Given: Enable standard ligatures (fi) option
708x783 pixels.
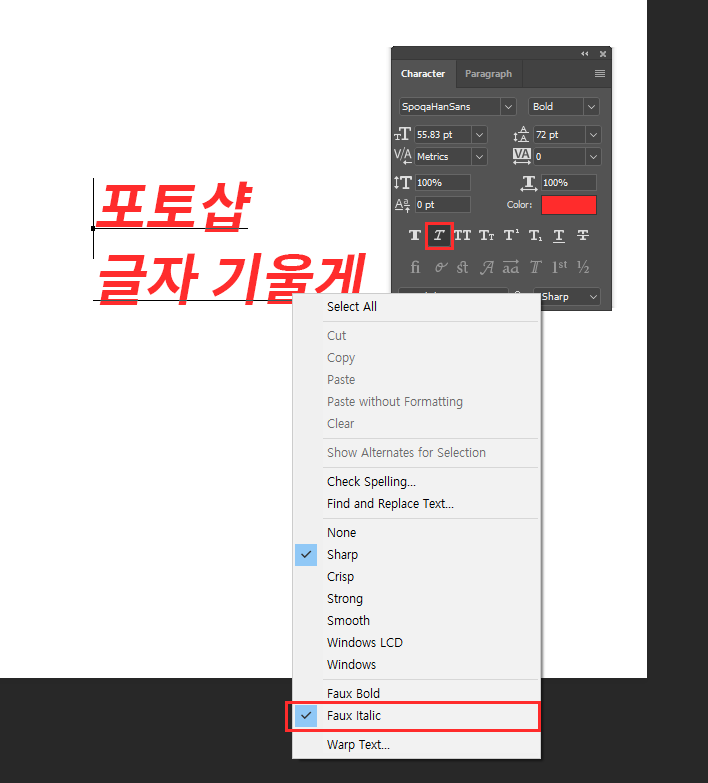Looking at the screenshot, I should click(415, 267).
